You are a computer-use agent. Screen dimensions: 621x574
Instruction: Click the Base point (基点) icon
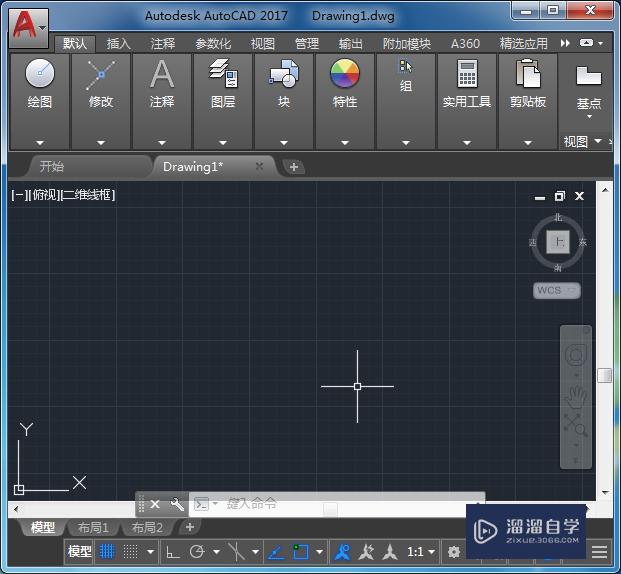coord(589,75)
